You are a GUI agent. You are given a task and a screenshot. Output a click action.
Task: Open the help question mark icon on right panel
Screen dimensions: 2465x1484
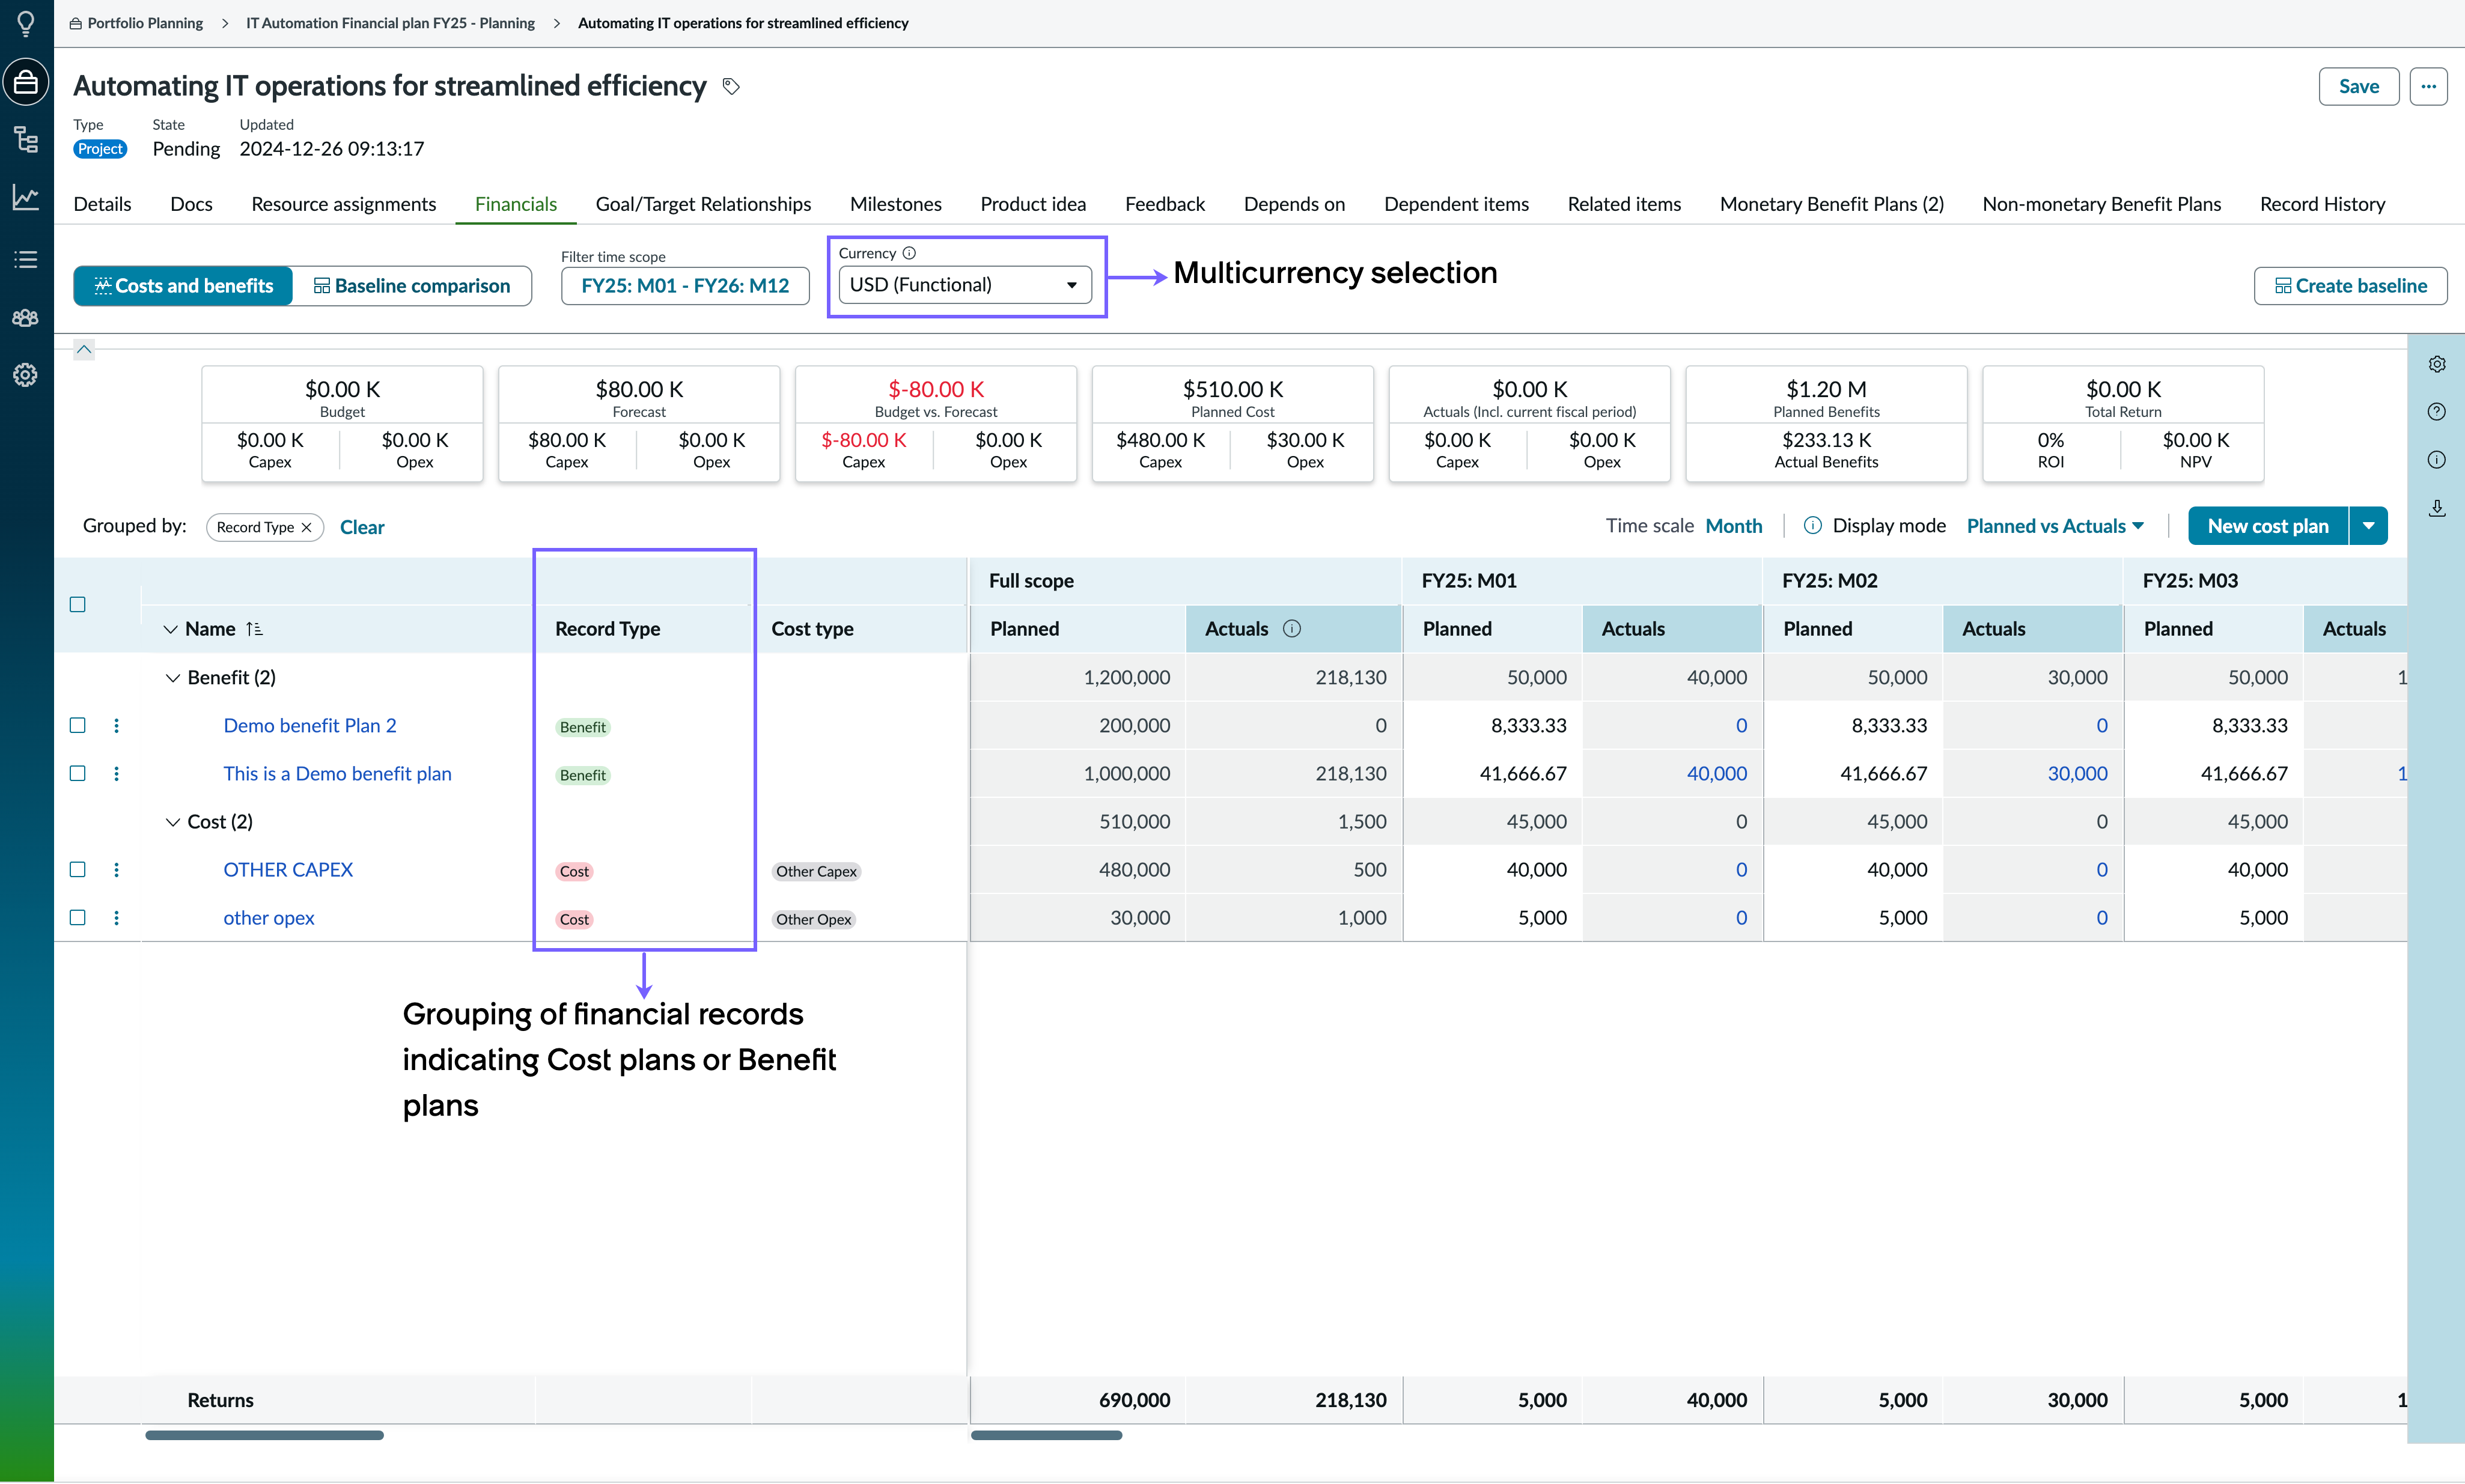point(2437,411)
